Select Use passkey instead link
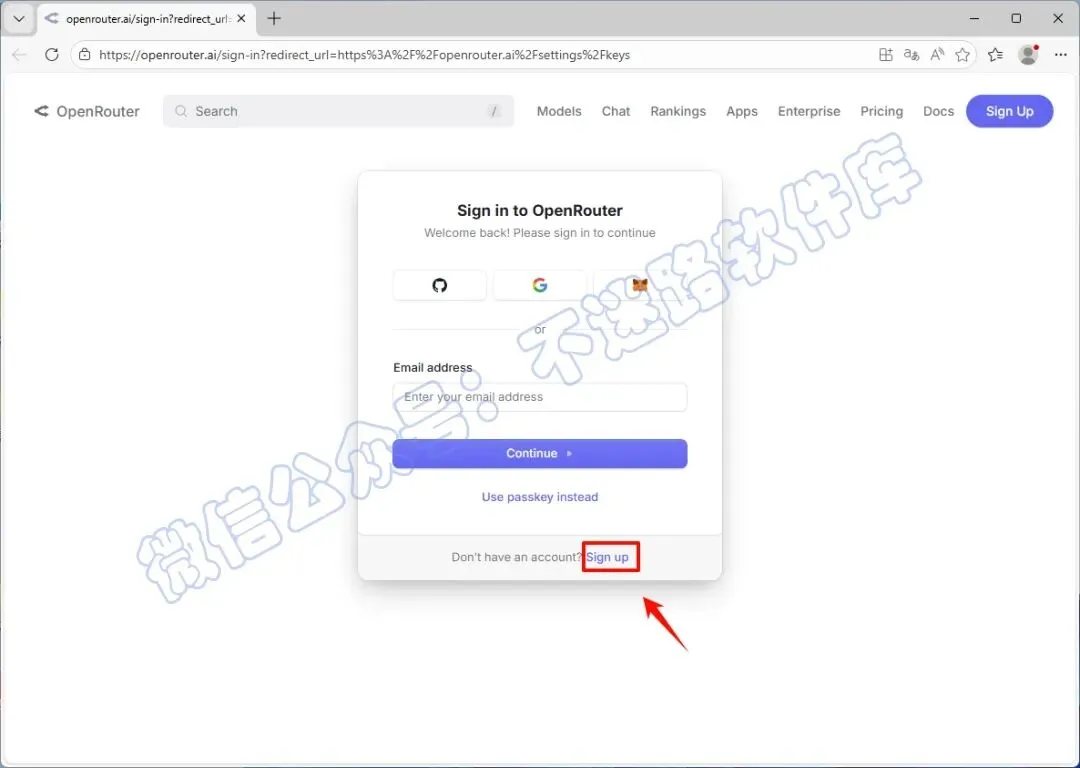Screen dimensions: 1080x768 pyautogui.click(x=540, y=497)
